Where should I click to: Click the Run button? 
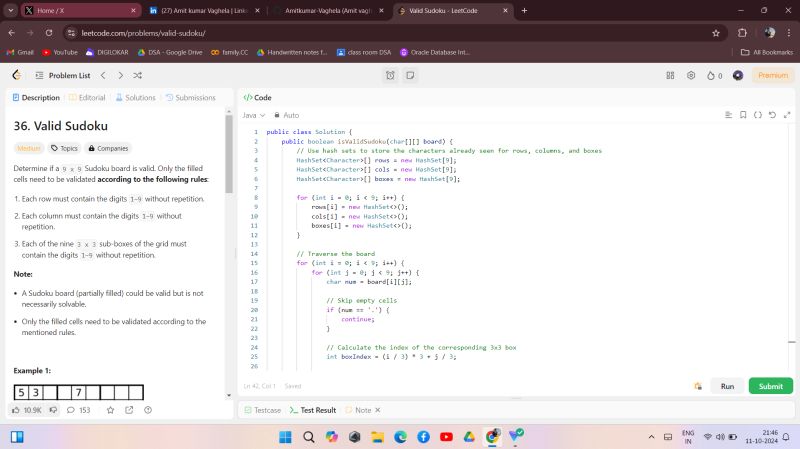coord(727,386)
